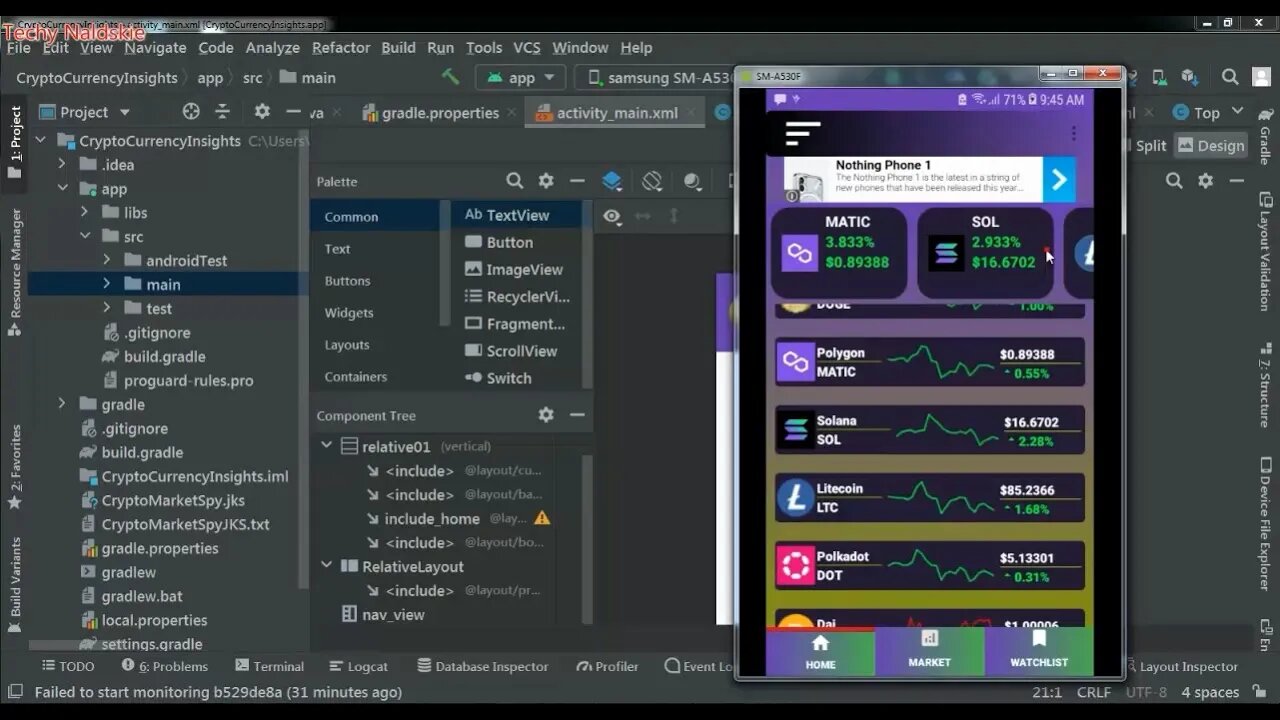This screenshot has height=720, width=1280.
Task: Collapse RelativeLayout node in Component Tree
Action: 326,566
